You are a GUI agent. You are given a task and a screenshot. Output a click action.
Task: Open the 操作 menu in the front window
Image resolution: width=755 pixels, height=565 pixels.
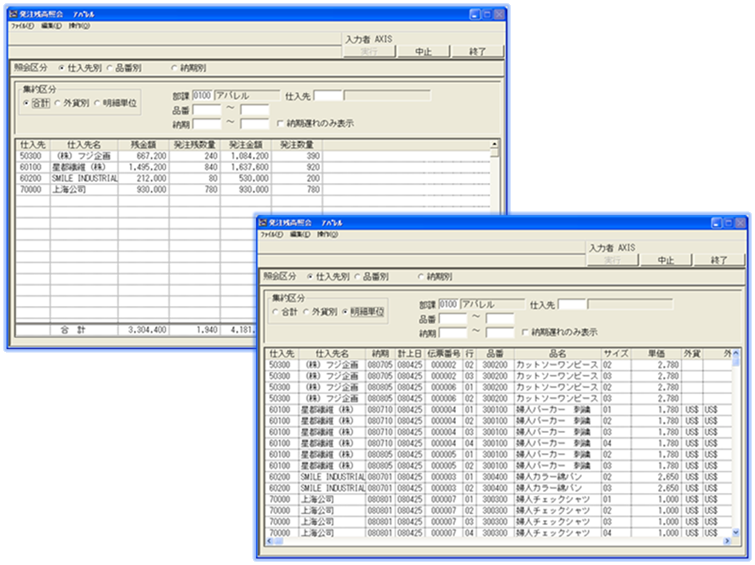(327, 235)
